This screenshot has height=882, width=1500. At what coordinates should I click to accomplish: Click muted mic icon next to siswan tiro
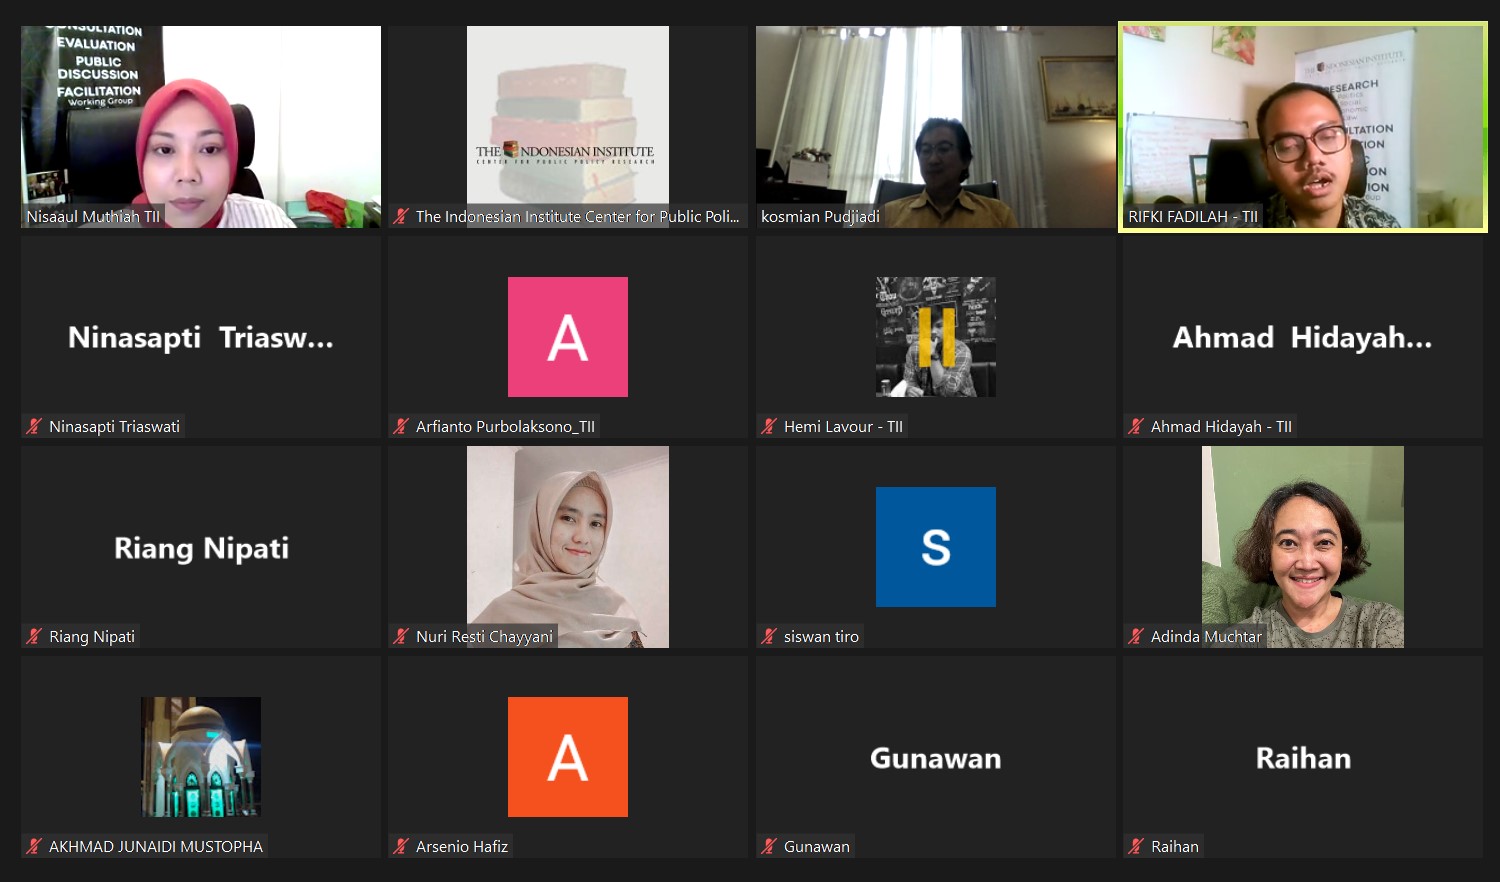[769, 637]
